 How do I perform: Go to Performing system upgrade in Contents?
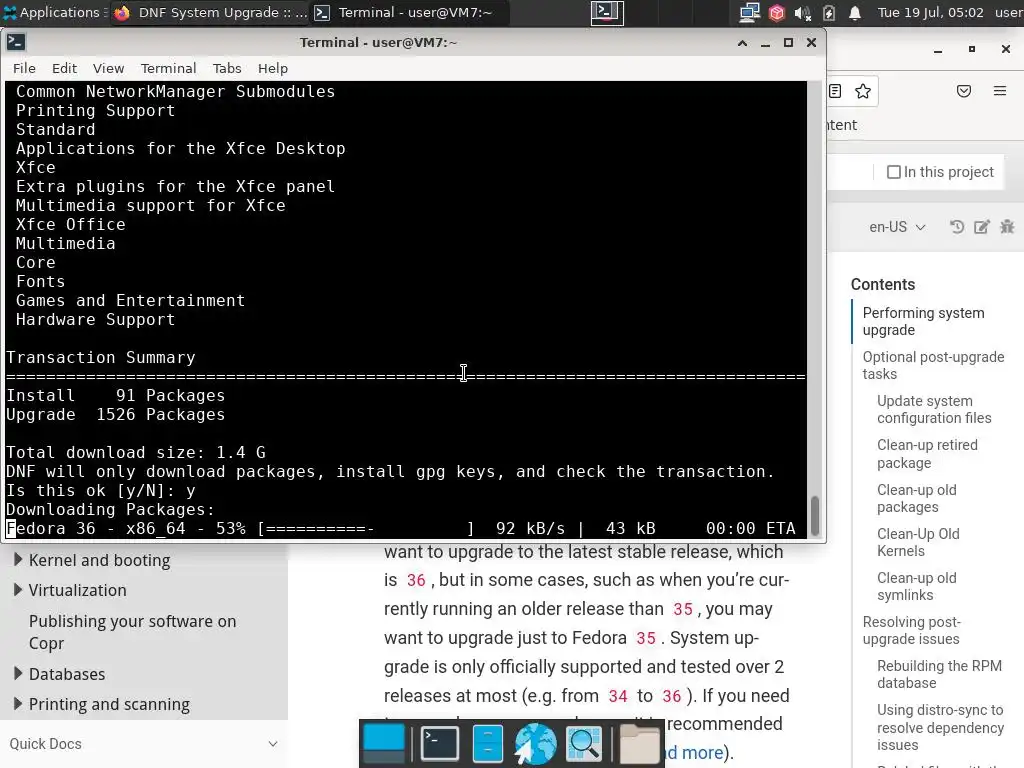923,321
